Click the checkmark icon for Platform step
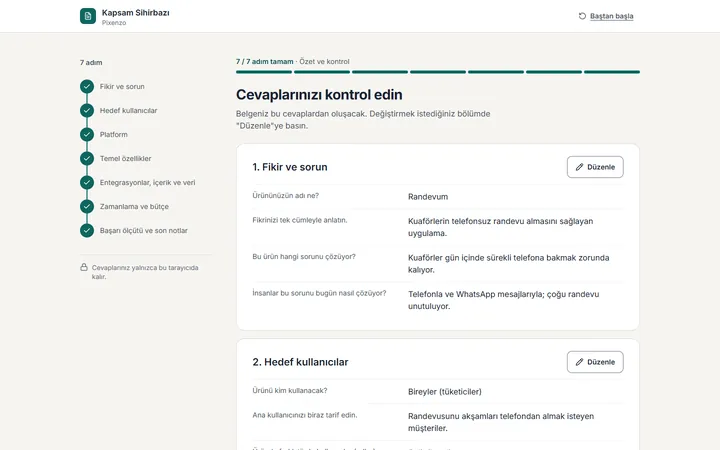This screenshot has width=720, height=450. 87,135
